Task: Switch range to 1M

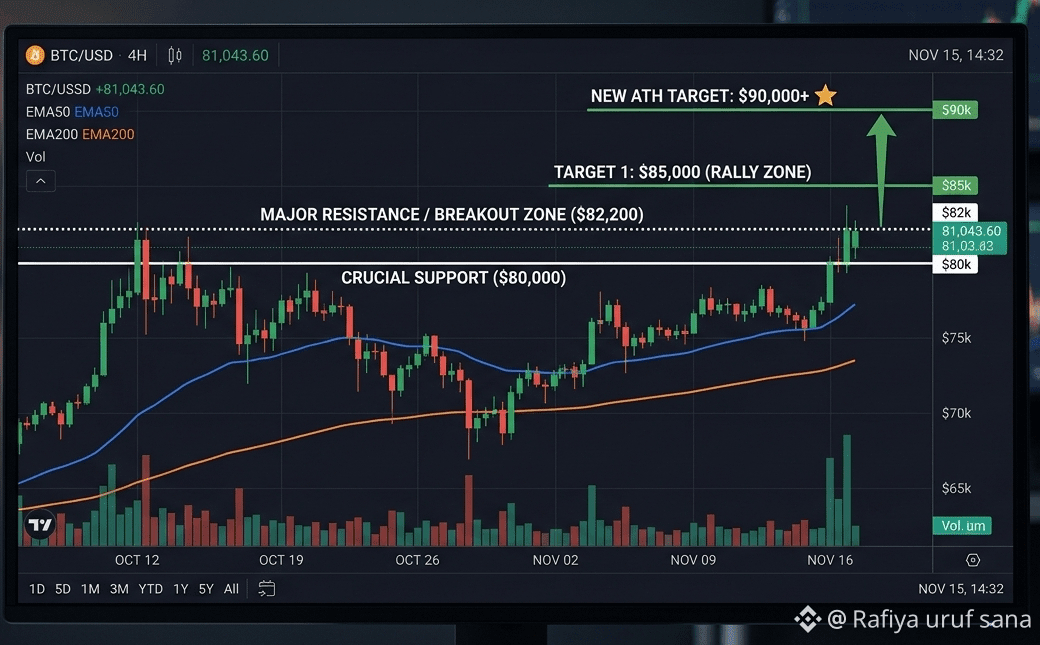Action: coord(90,589)
